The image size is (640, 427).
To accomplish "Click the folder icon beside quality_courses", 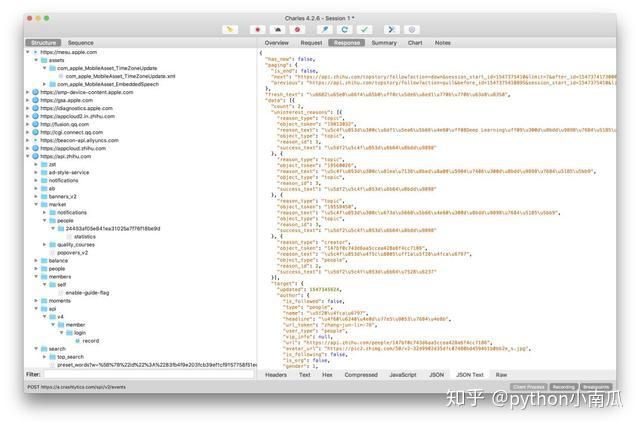I will [53, 245].
